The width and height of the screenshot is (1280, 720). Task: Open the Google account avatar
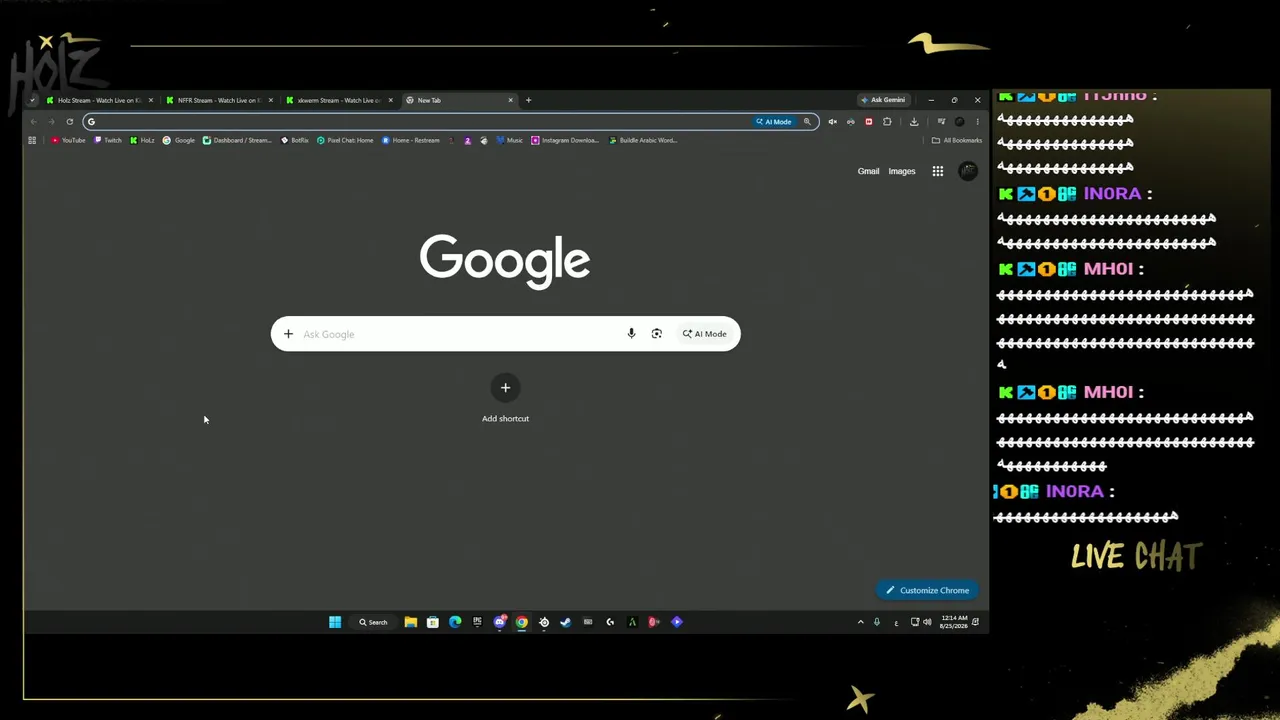[967, 171]
